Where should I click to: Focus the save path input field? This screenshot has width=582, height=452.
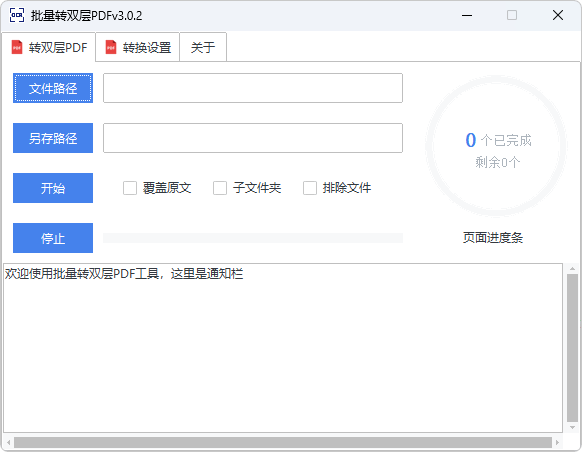(253, 138)
